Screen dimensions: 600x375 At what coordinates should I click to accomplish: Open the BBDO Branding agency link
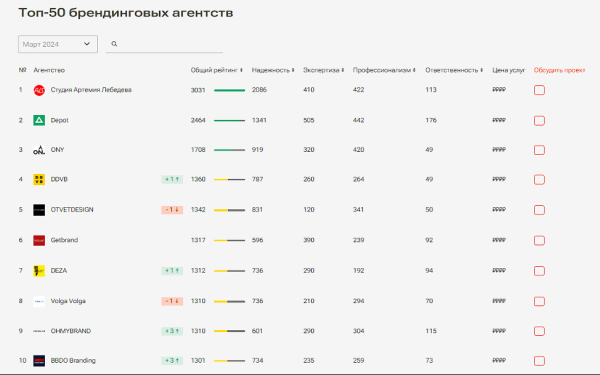click(x=73, y=360)
